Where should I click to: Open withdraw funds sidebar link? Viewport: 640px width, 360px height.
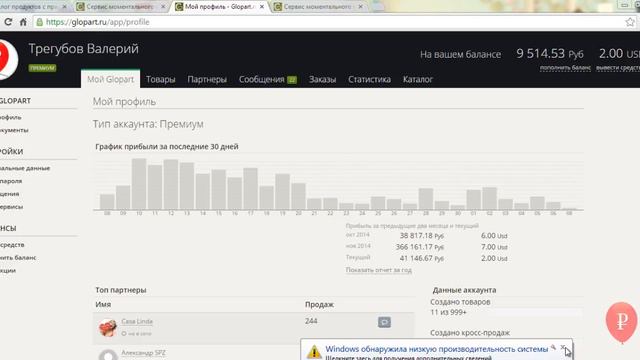click(x=12, y=245)
